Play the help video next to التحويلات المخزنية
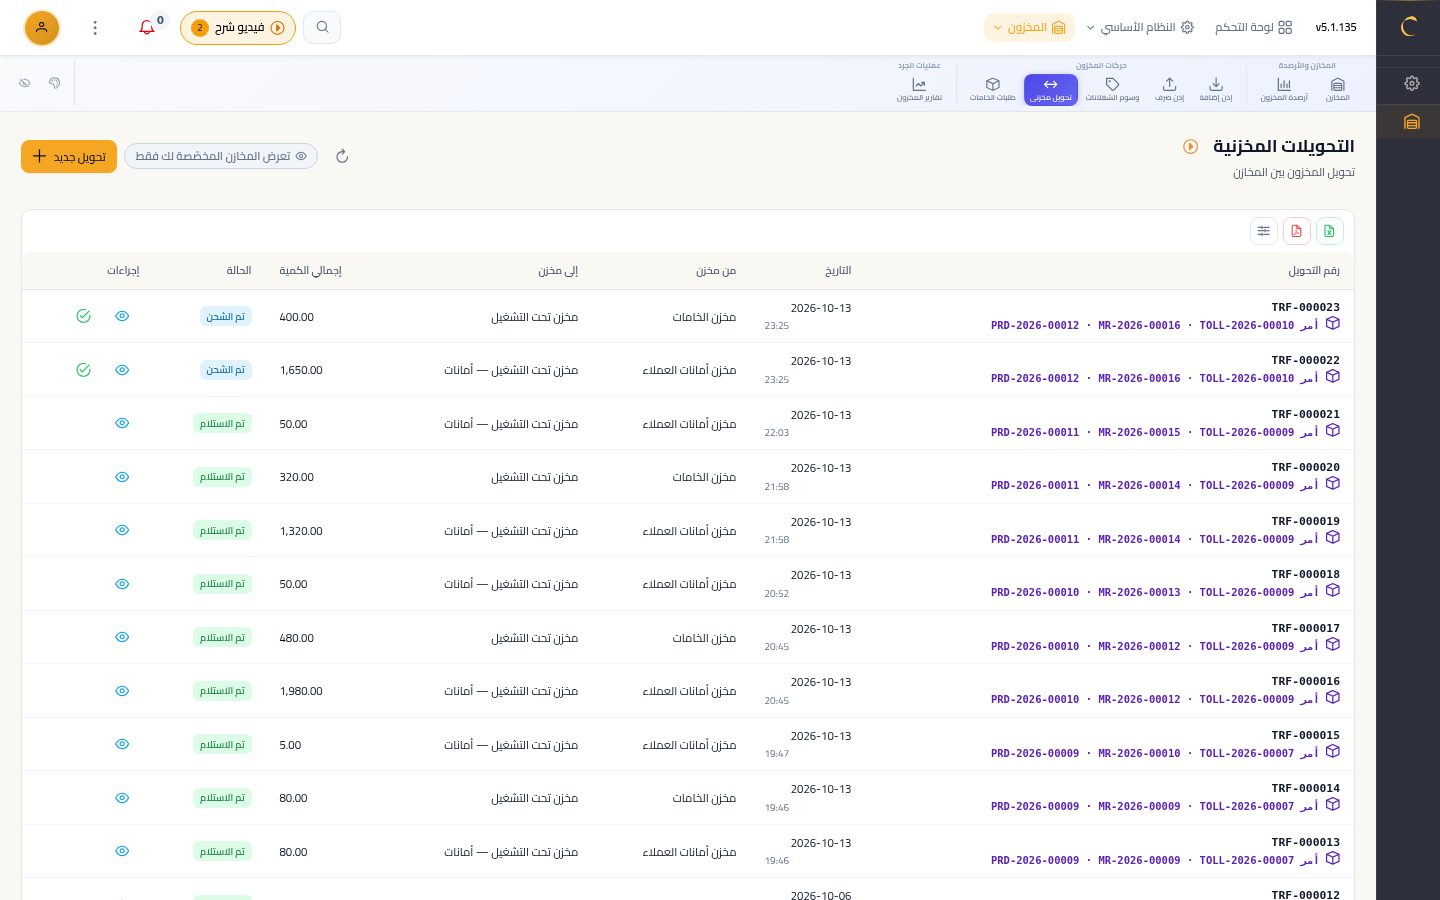Viewport: 1440px width, 900px height. pyautogui.click(x=1190, y=147)
